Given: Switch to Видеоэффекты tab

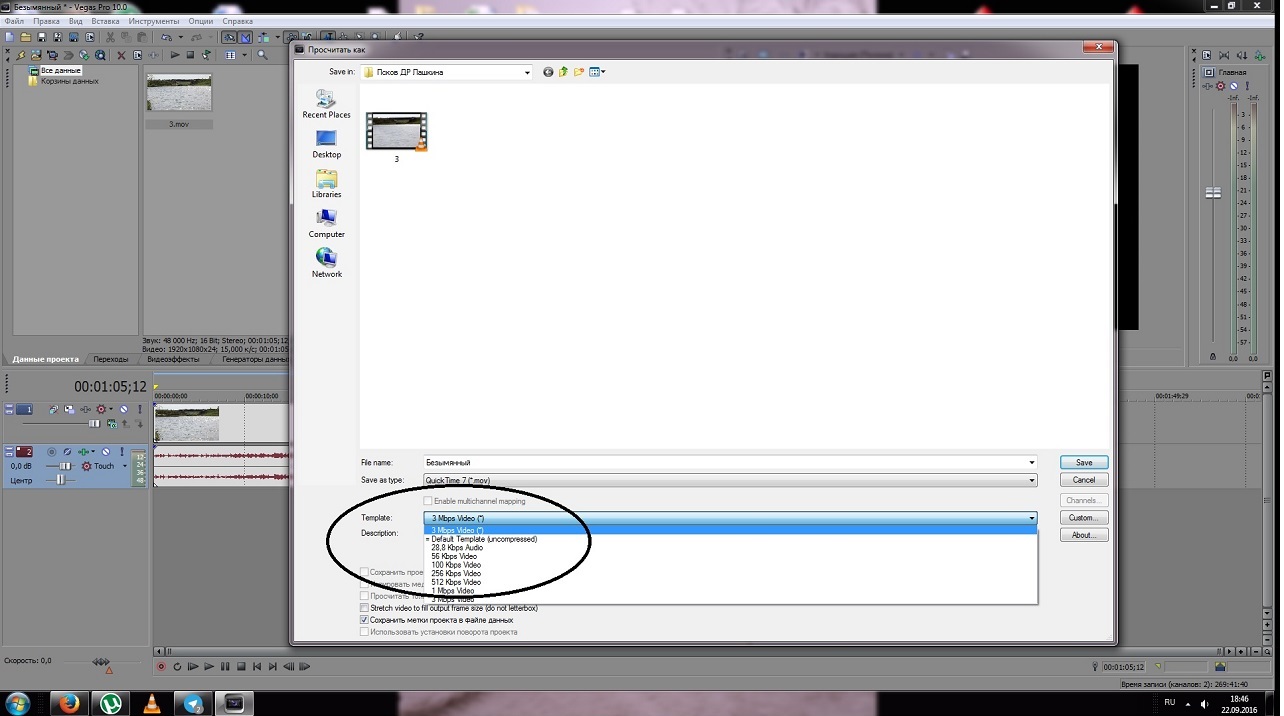Looking at the screenshot, I should [172, 359].
